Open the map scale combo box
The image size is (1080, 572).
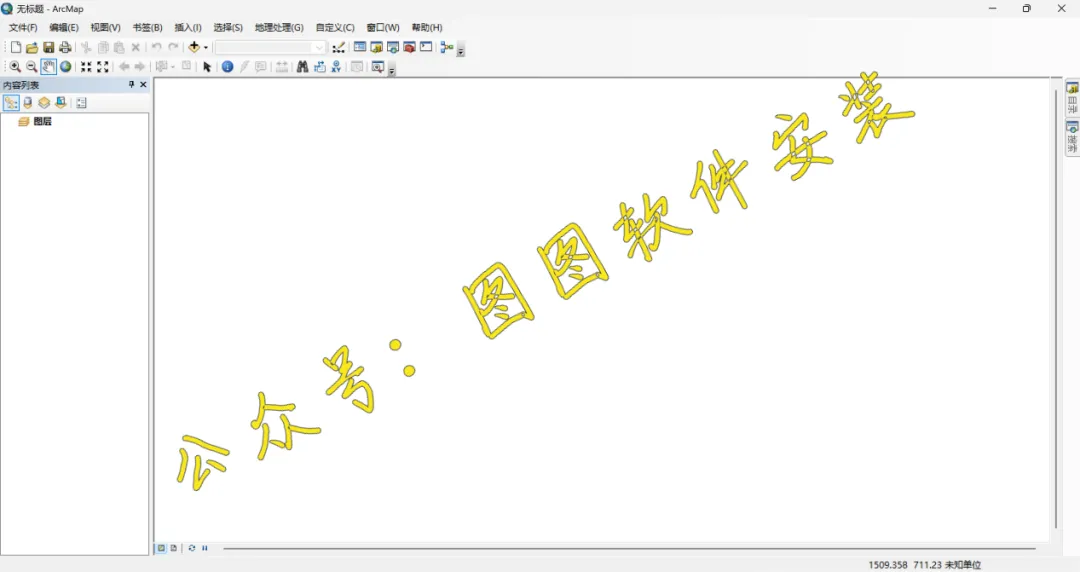pos(270,48)
